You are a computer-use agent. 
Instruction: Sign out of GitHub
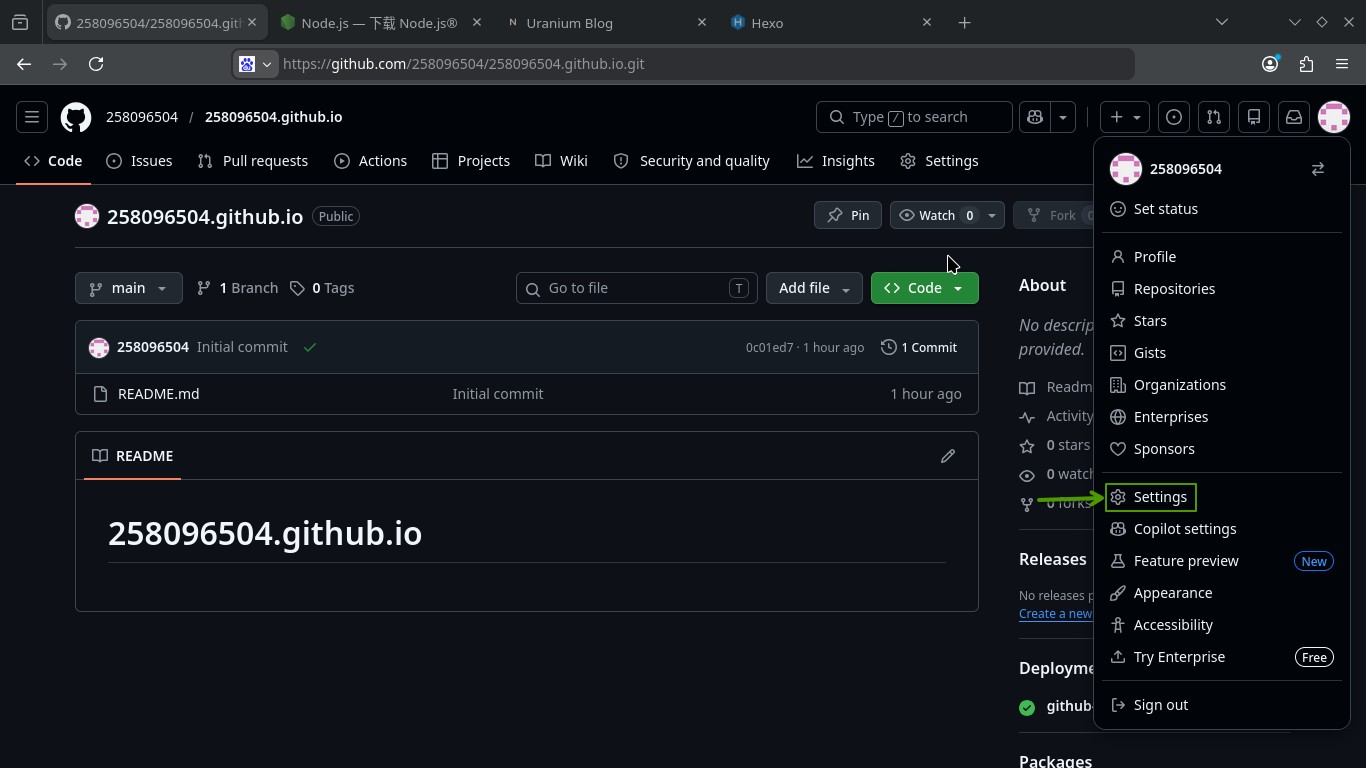coord(1221,705)
